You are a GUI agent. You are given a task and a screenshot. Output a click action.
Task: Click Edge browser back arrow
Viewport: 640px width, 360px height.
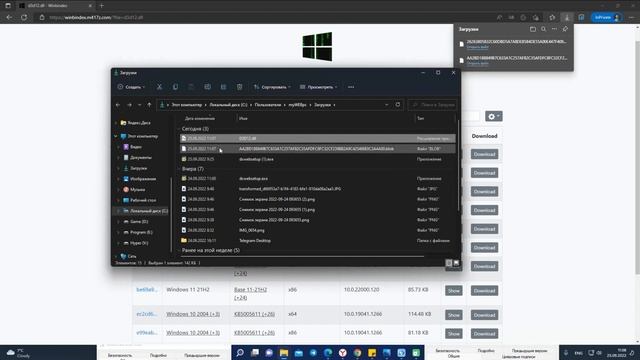pyautogui.click(x=9, y=18)
